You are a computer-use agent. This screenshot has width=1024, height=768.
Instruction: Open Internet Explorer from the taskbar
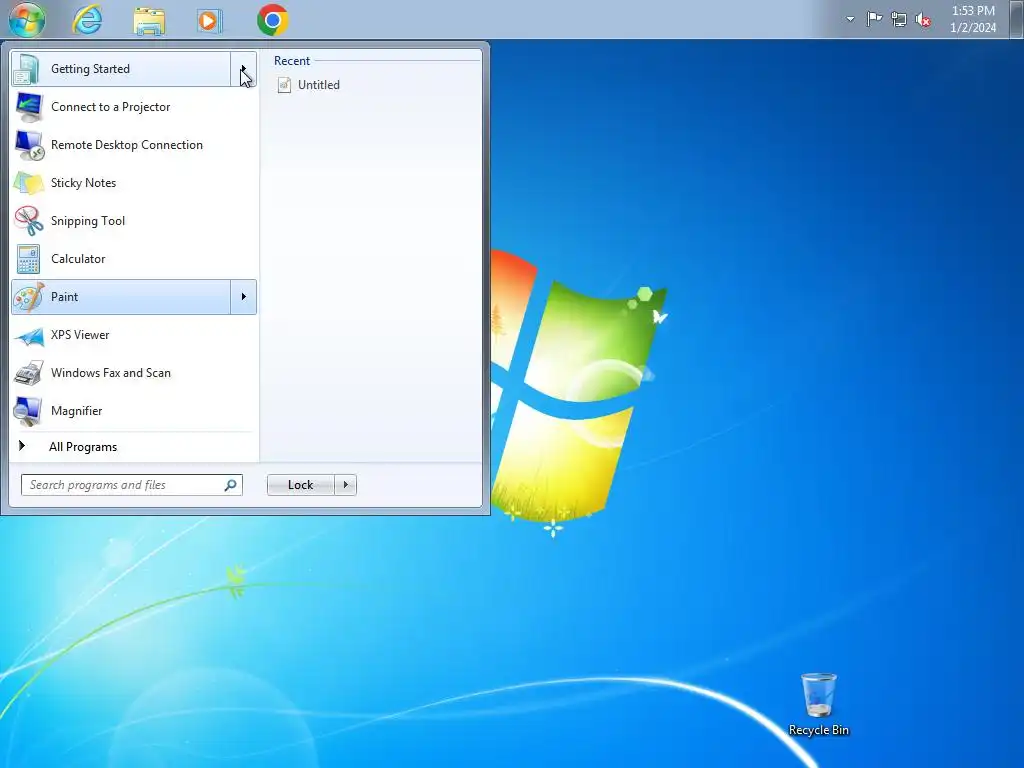click(x=87, y=20)
